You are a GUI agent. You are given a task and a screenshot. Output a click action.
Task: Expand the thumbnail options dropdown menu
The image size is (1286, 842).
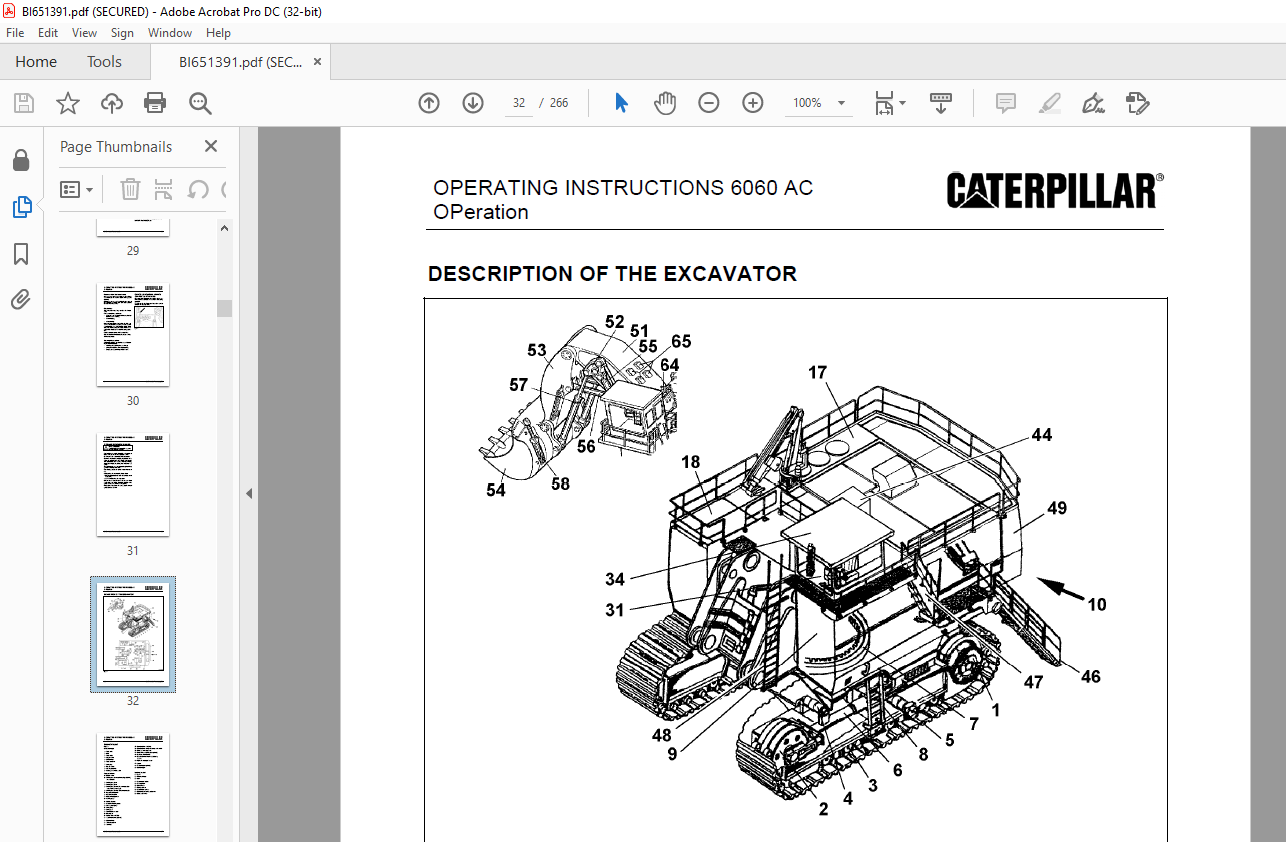coord(77,189)
